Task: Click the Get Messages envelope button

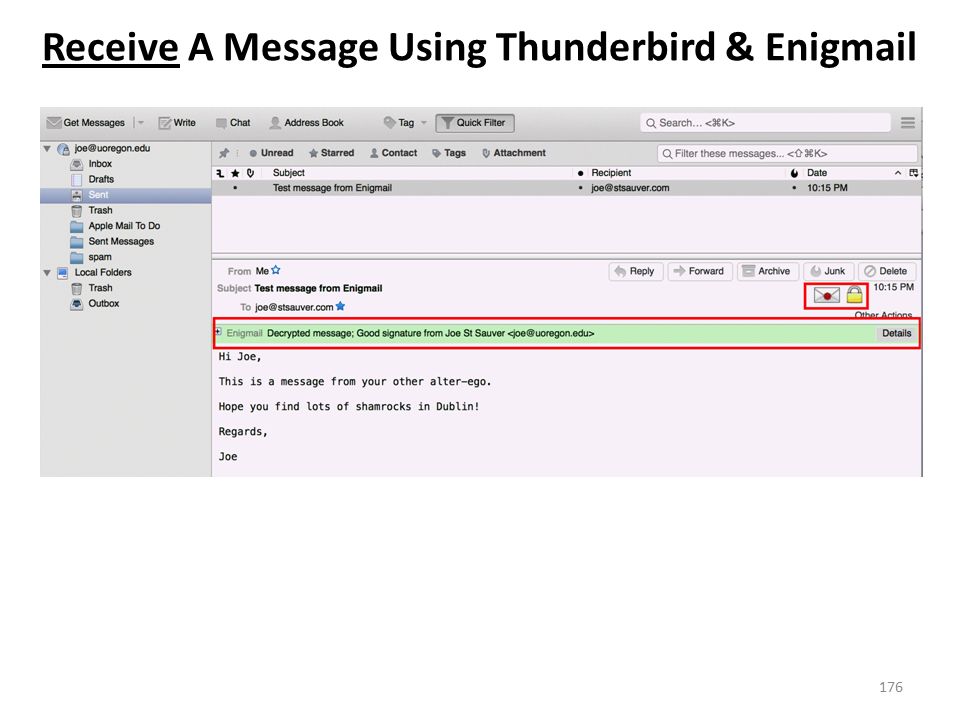Action: 86,122
